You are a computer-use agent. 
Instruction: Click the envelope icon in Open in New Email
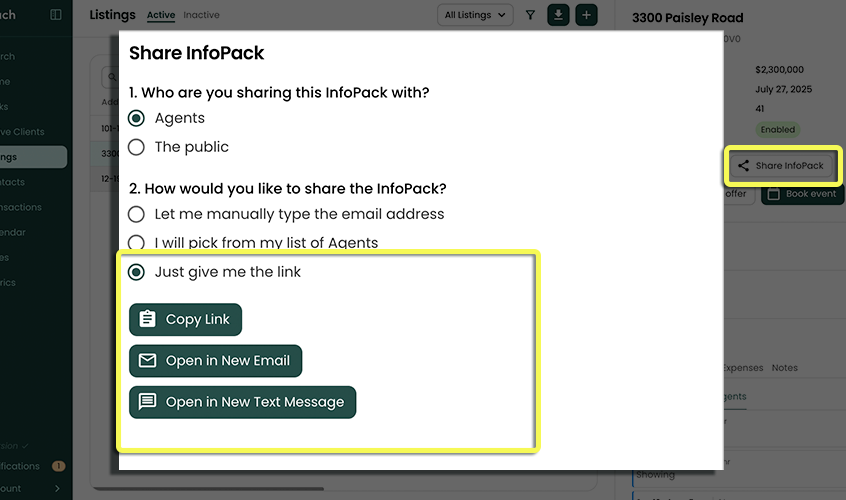[x=148, y=361]
